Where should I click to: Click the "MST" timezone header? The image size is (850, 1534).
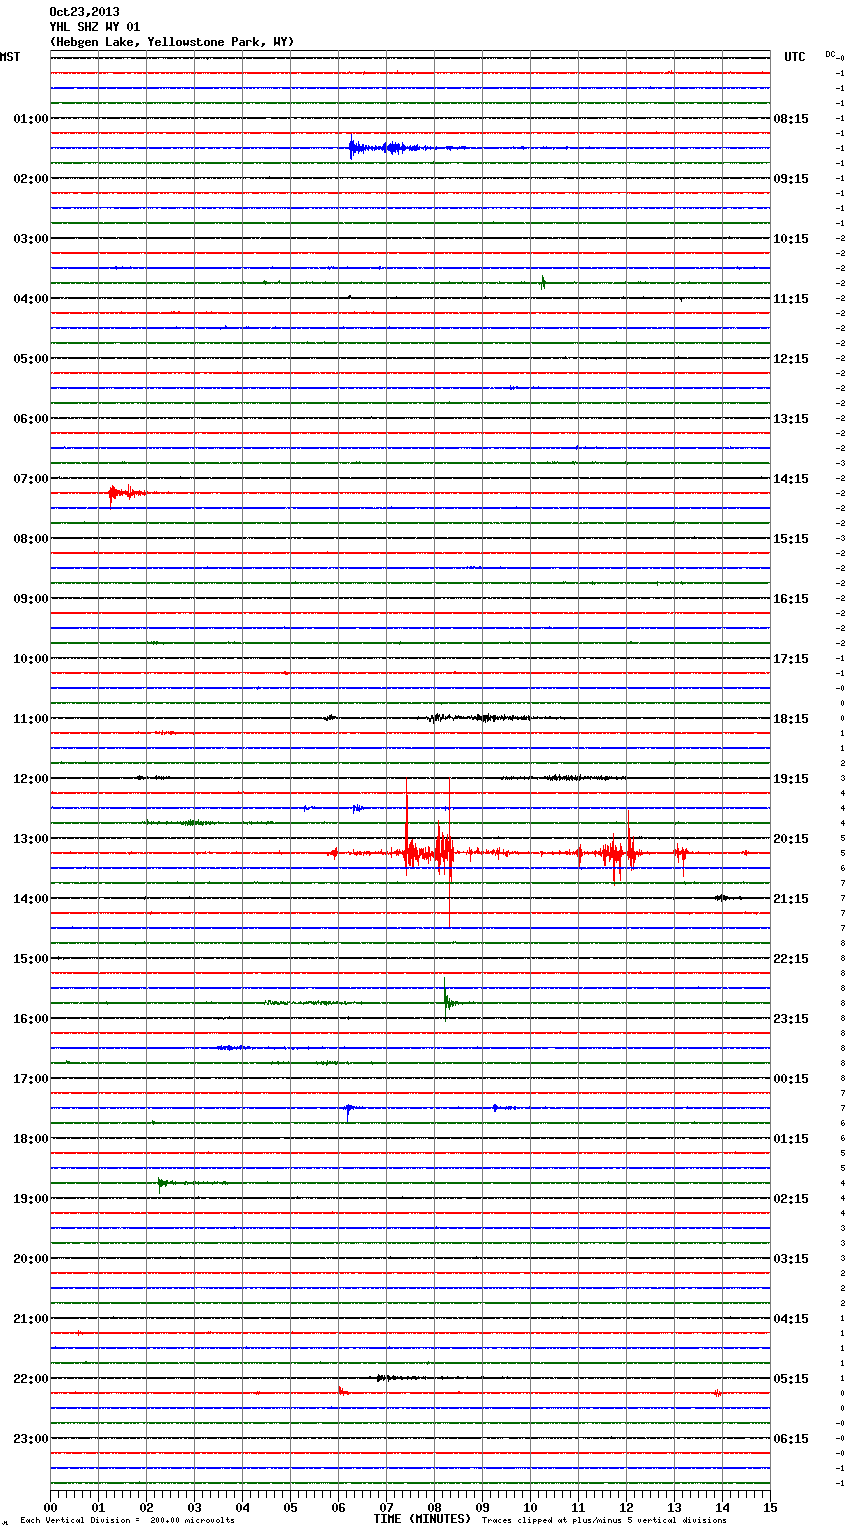(10, 57)
